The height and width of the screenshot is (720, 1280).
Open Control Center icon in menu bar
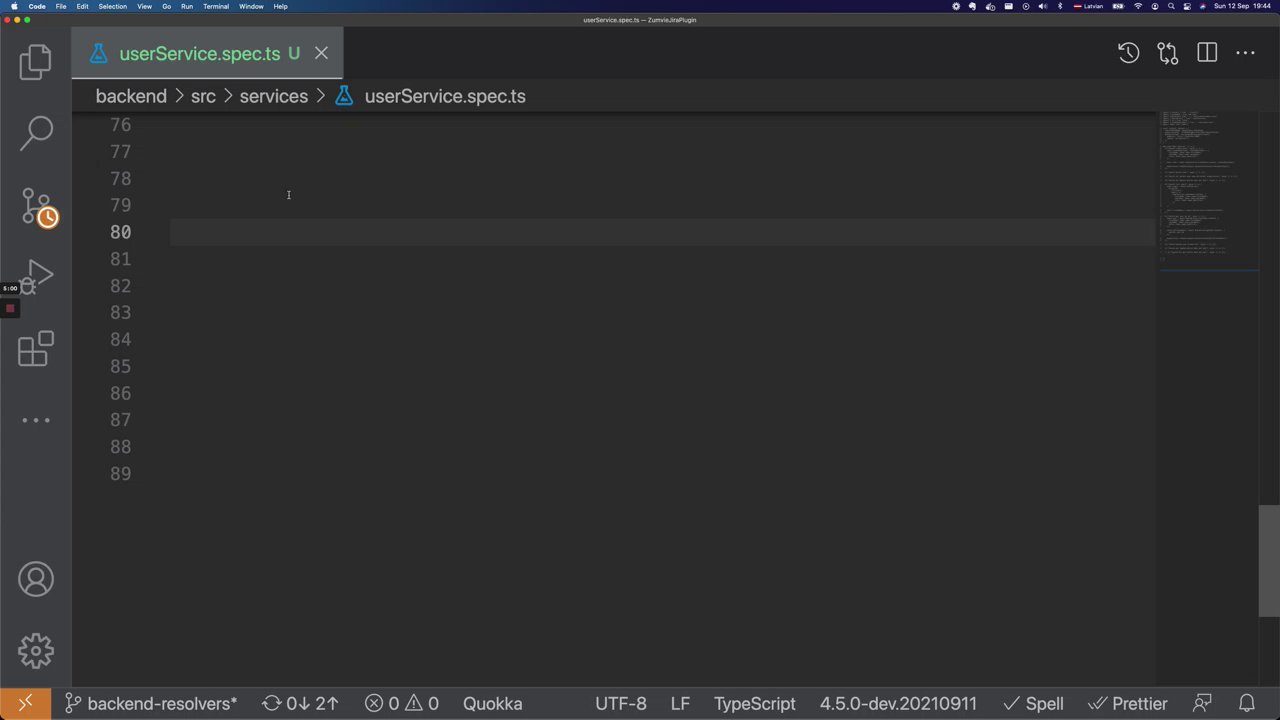coord(1187,6)
